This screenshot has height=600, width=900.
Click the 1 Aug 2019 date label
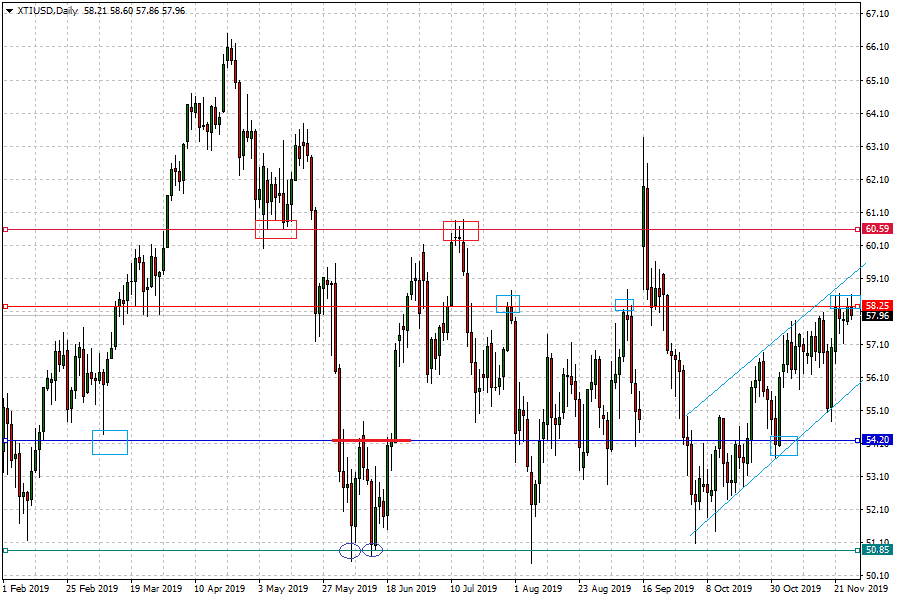[x=538, y=589]
